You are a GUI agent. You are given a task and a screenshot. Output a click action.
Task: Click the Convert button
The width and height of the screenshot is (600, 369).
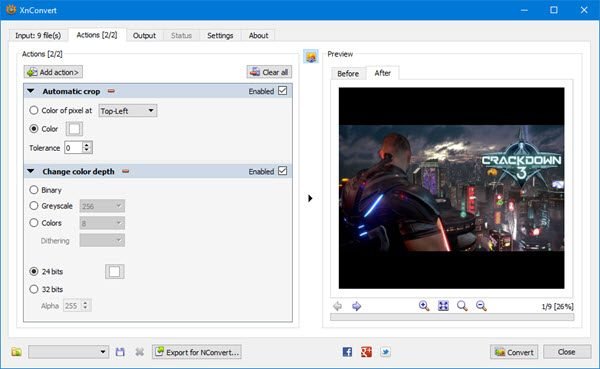(514, 352)
